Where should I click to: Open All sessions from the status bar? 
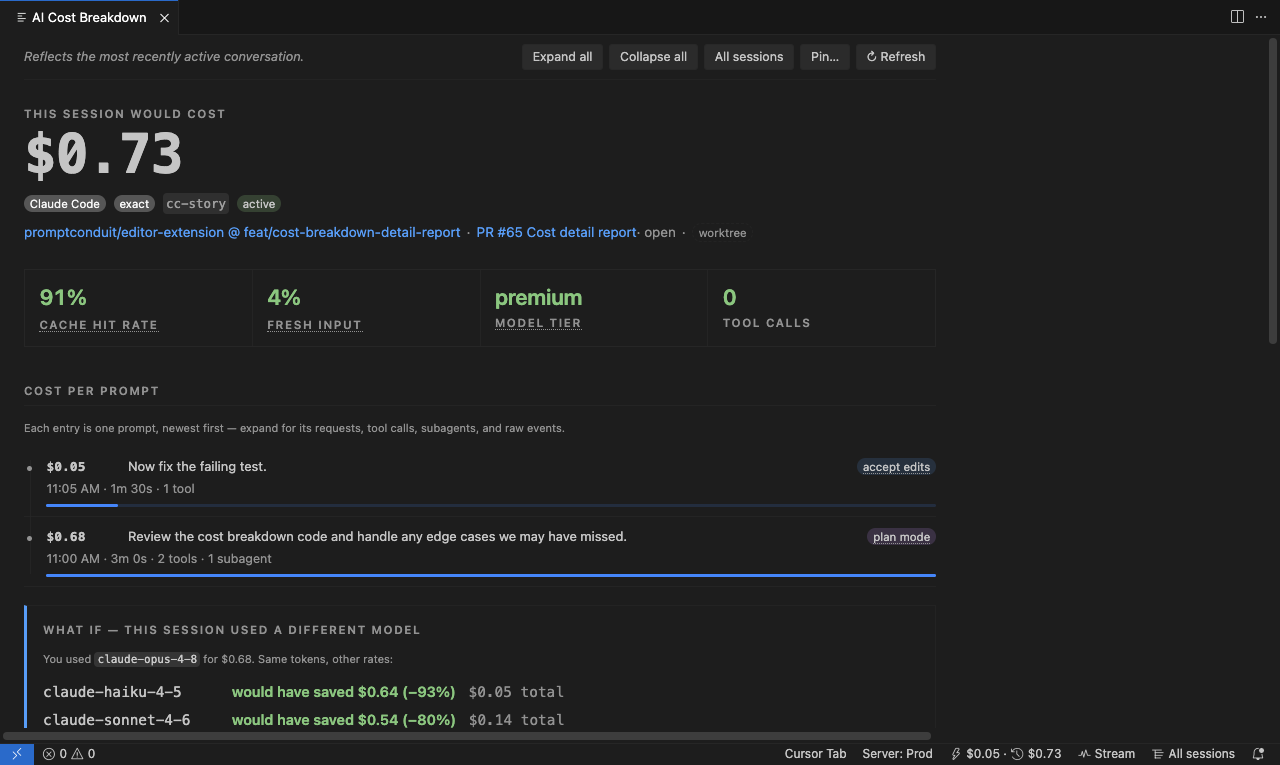pyautogui.click(x=1194, y=754)
